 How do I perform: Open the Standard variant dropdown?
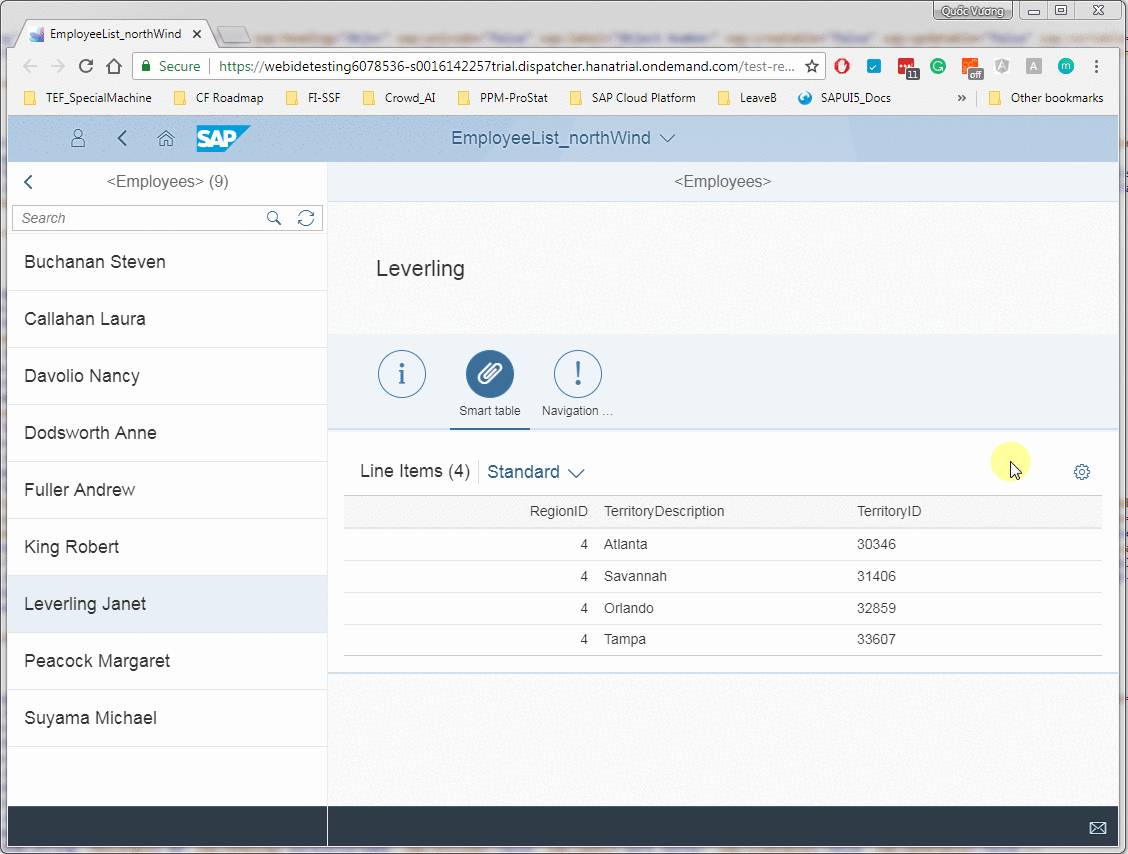coord(535,471)
